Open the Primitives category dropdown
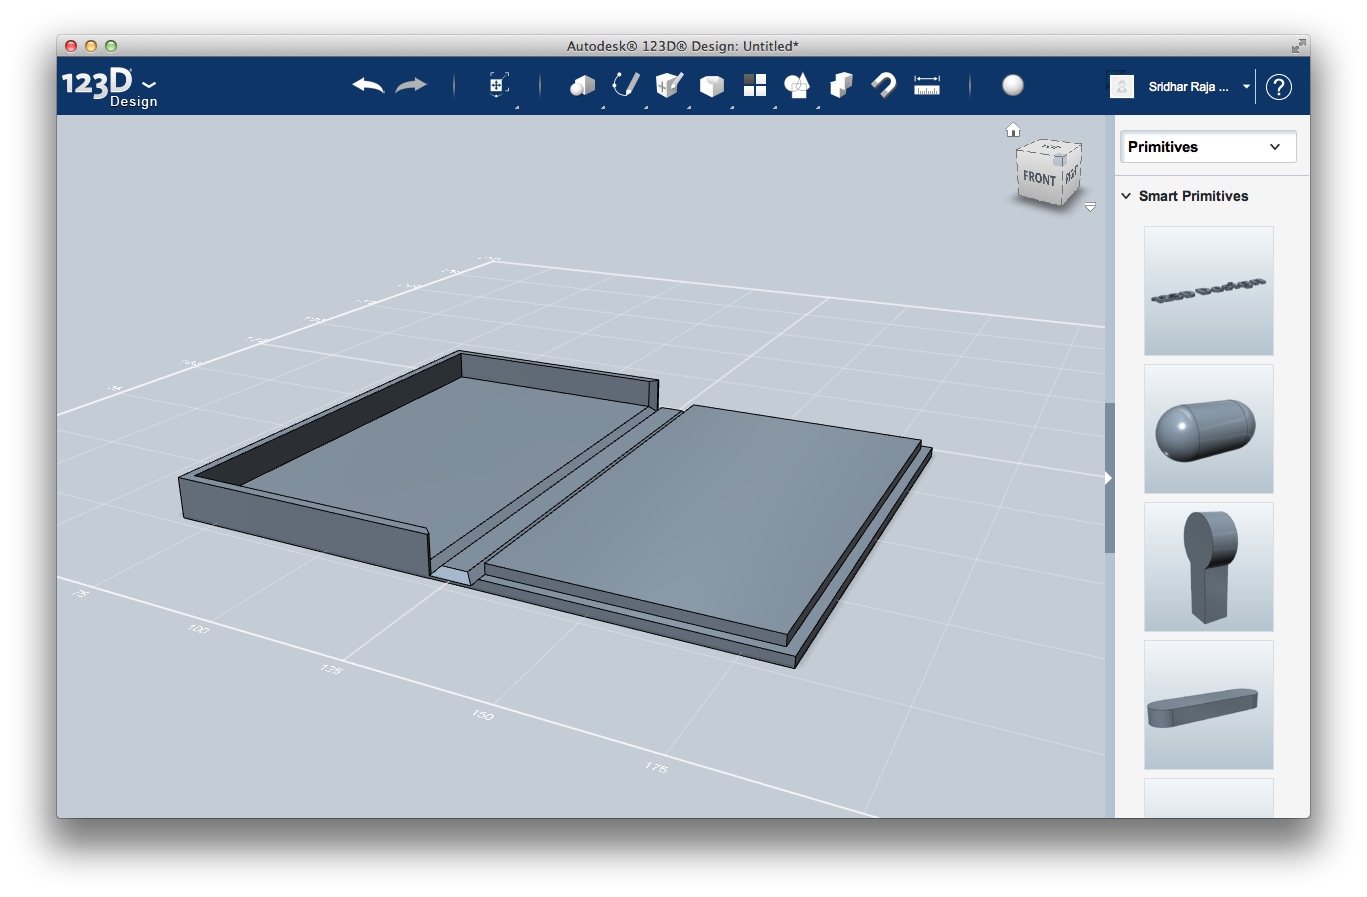The height and width of the screenshot is (897, 1367). point(1207,147)
